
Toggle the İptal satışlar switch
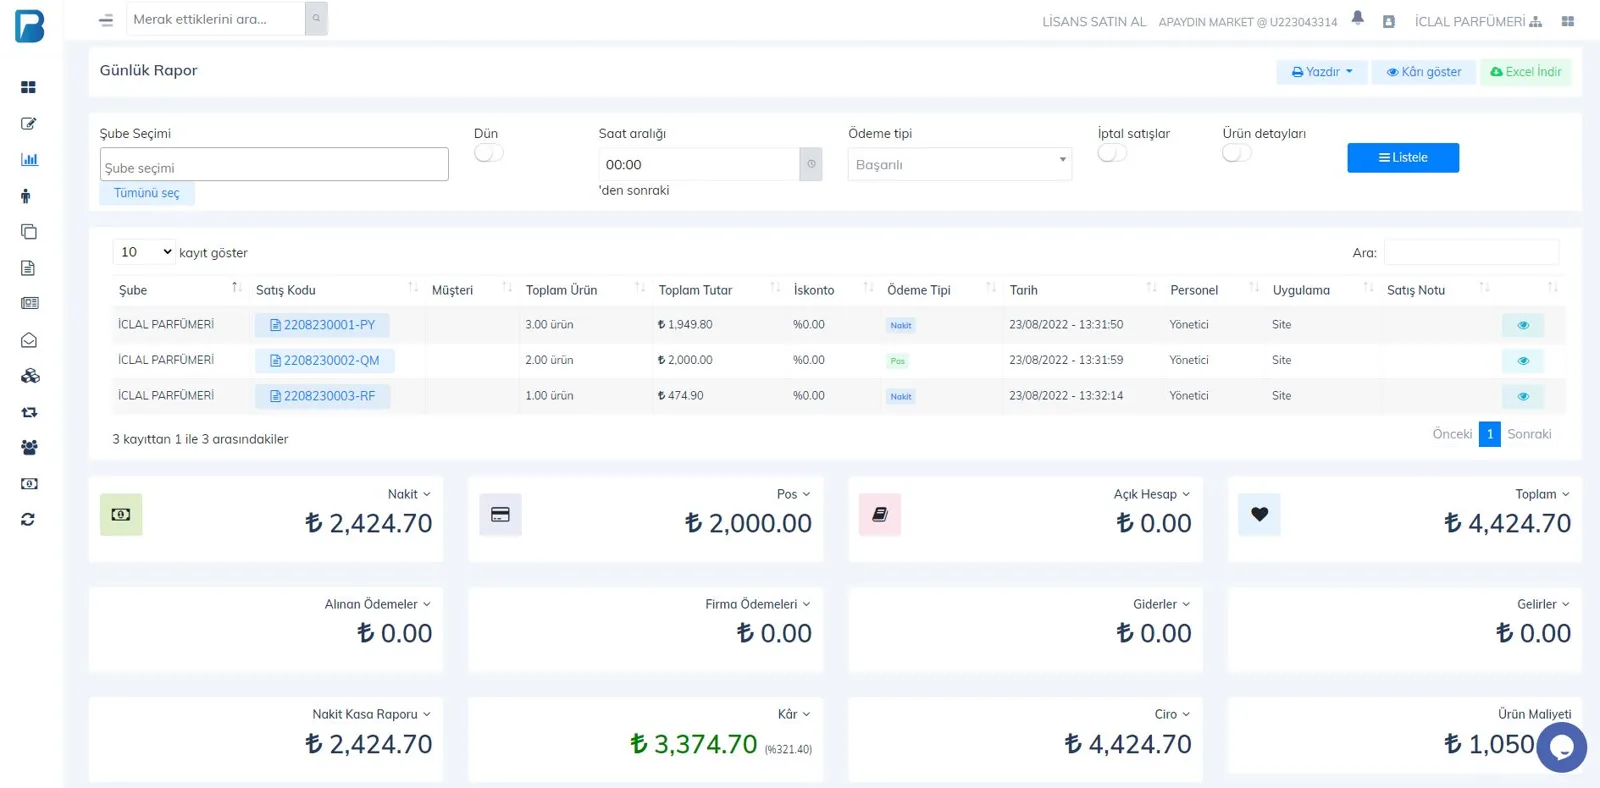(x=1112, y=153)
